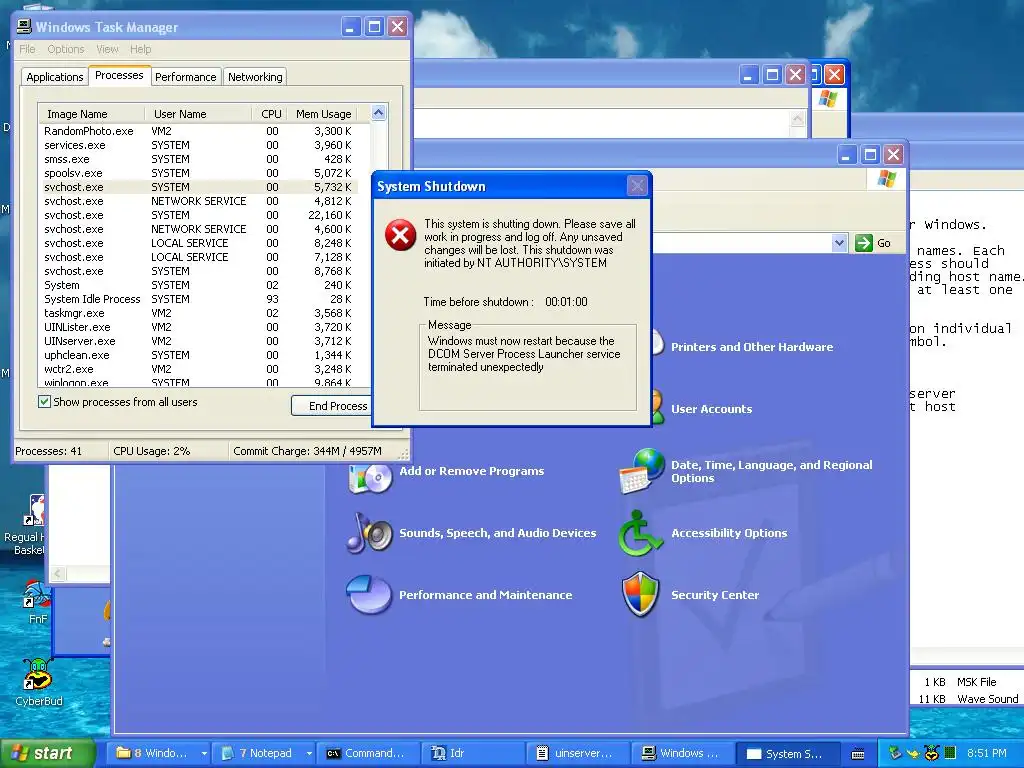Expand the Windows Explorer taskbar group
This screenshot has width=1024, height=768.
[204, 754]
